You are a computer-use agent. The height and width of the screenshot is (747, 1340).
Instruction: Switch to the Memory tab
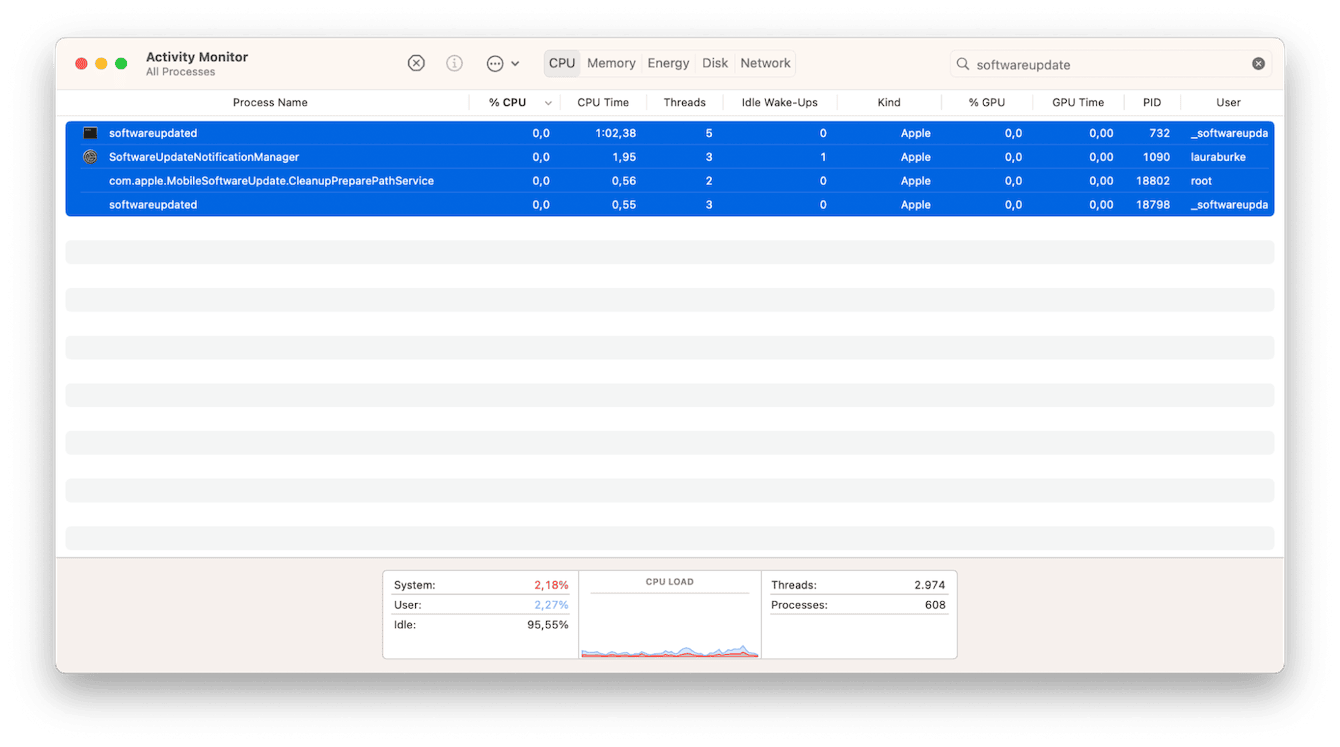pyautogui.click(x=611, y=62)
